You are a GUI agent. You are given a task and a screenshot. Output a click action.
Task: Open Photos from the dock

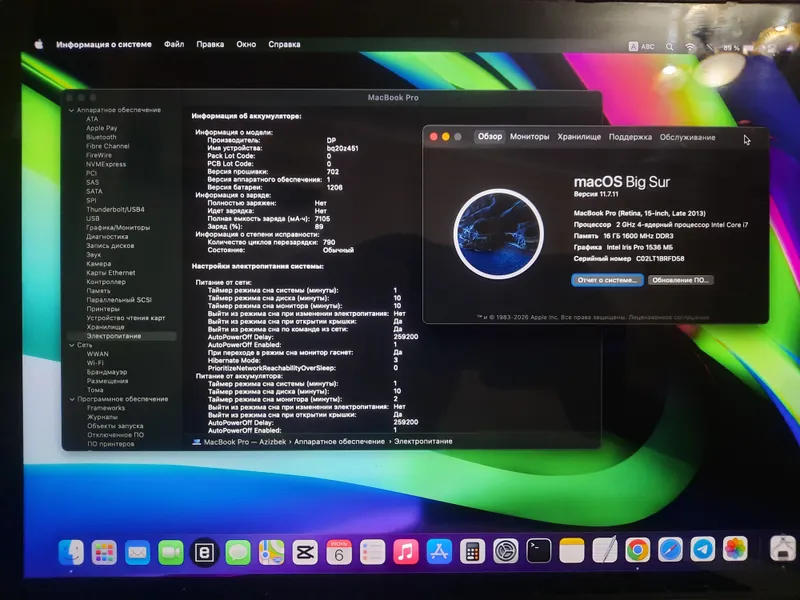tap(735, 548)
